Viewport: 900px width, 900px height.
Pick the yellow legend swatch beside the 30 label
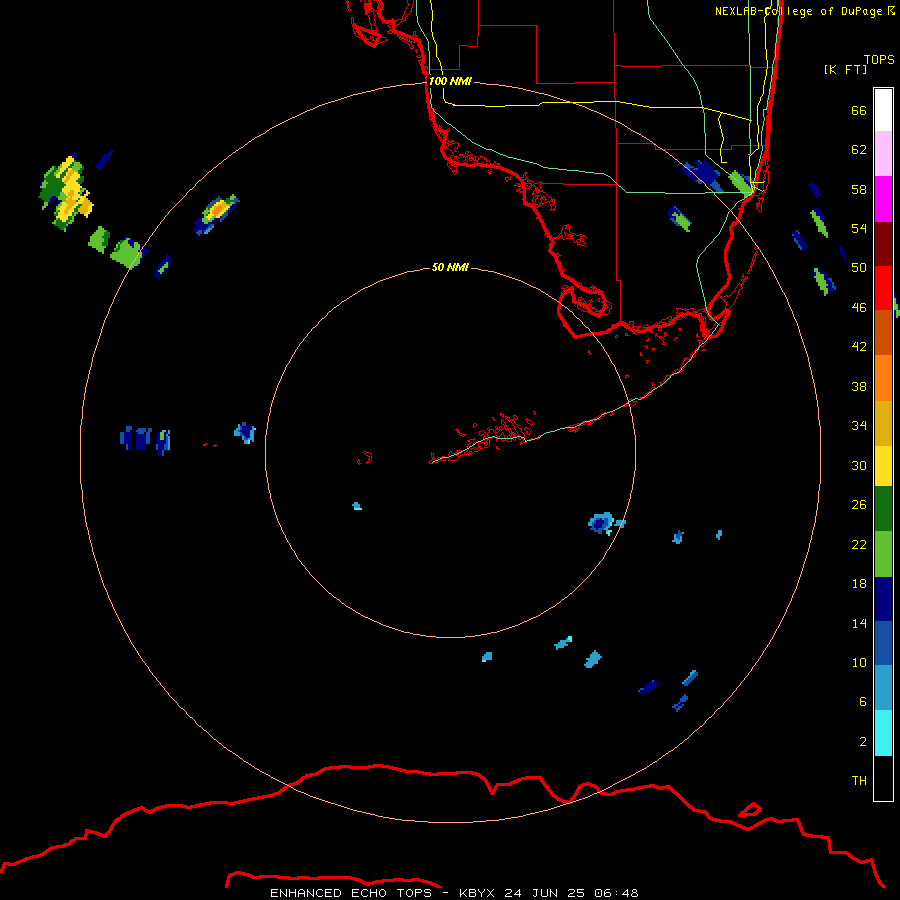click(883, 466)
